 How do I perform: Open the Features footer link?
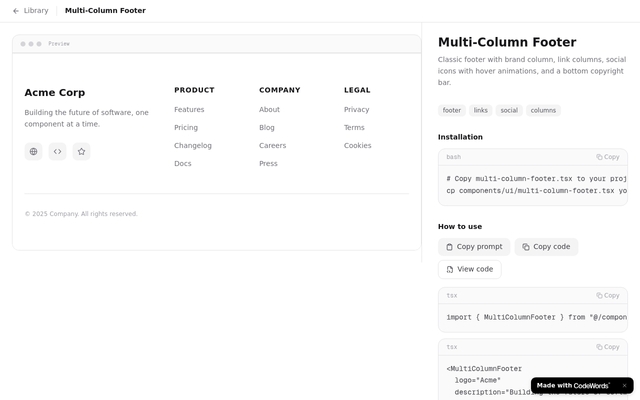[189, 109]
